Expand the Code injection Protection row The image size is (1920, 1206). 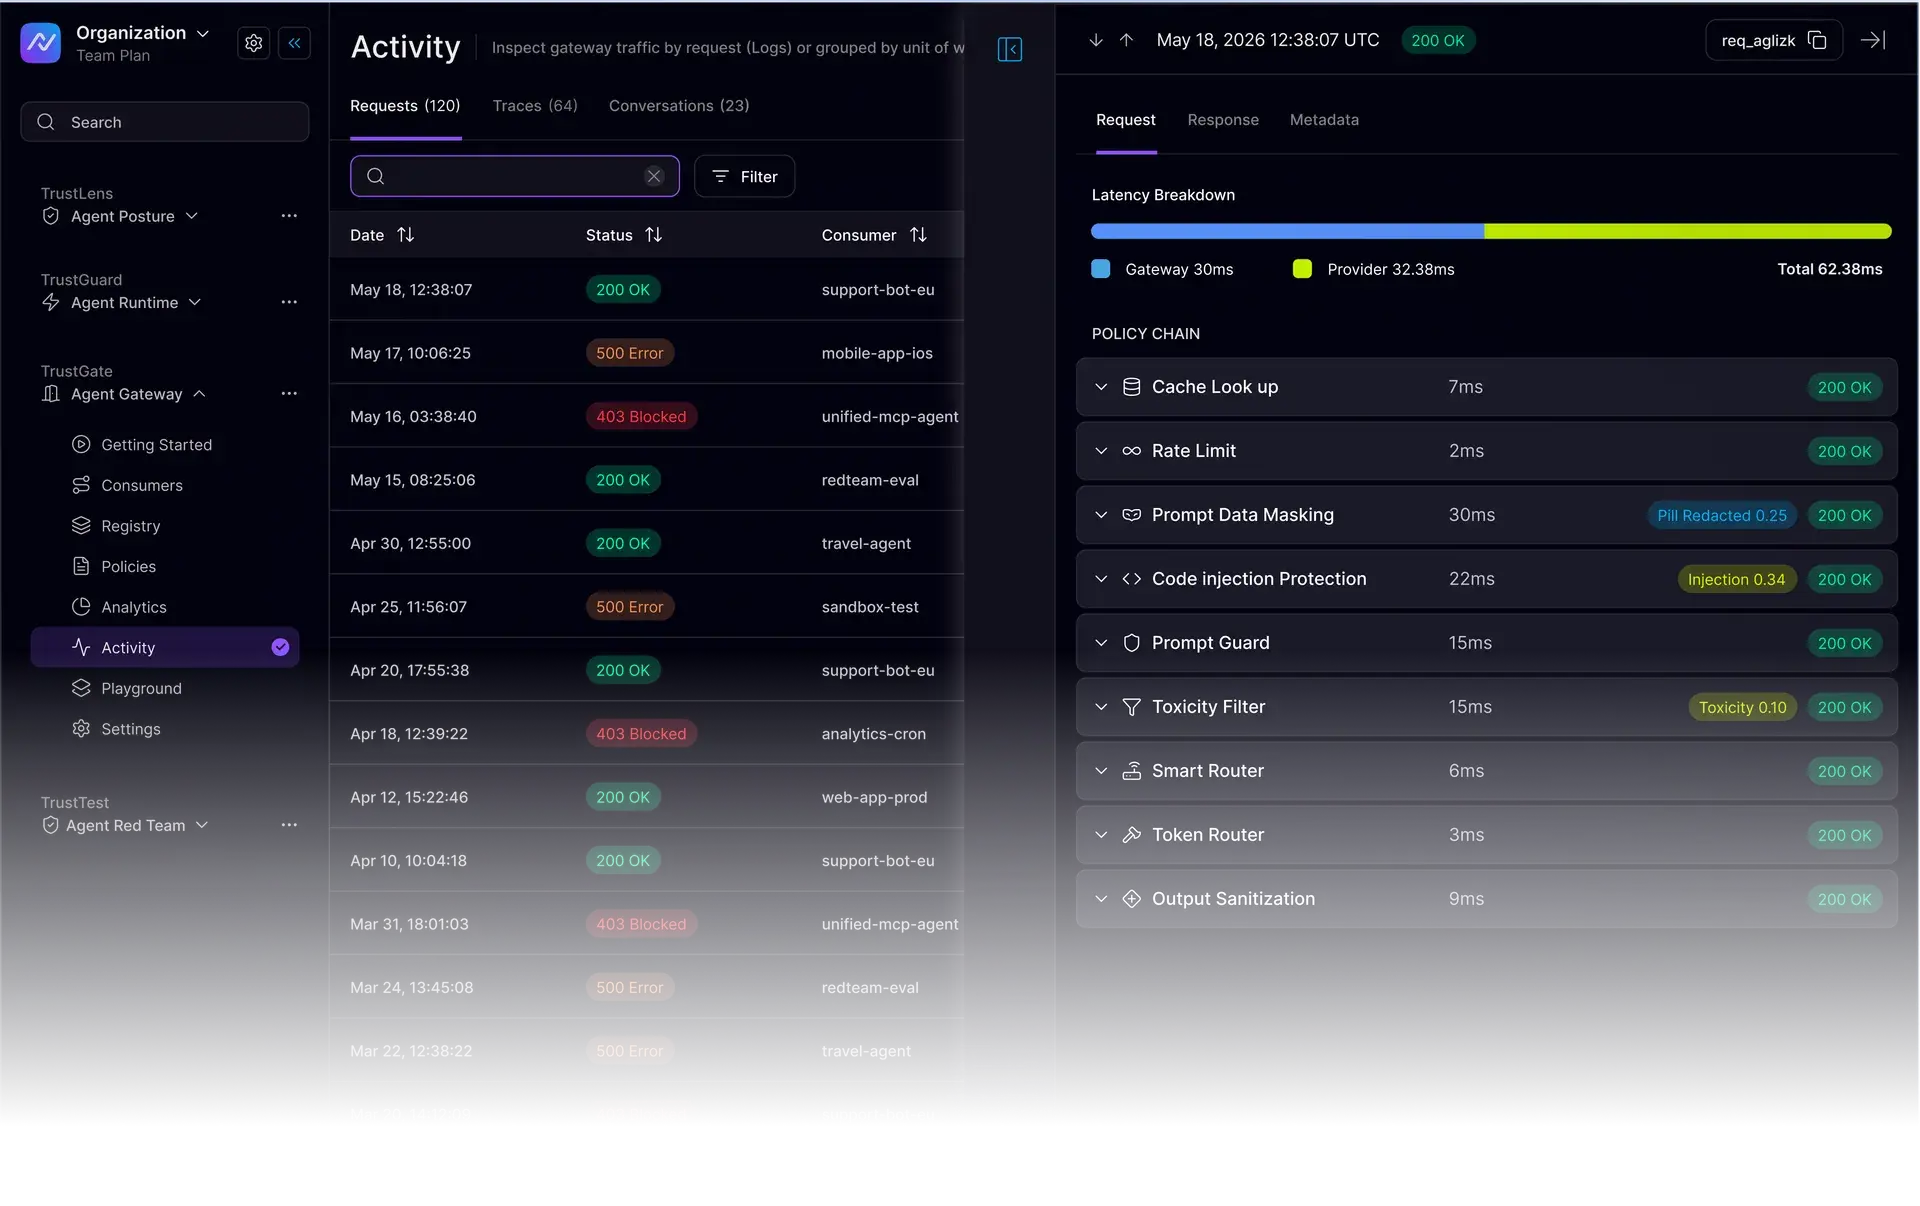(x=1101, y=579)
